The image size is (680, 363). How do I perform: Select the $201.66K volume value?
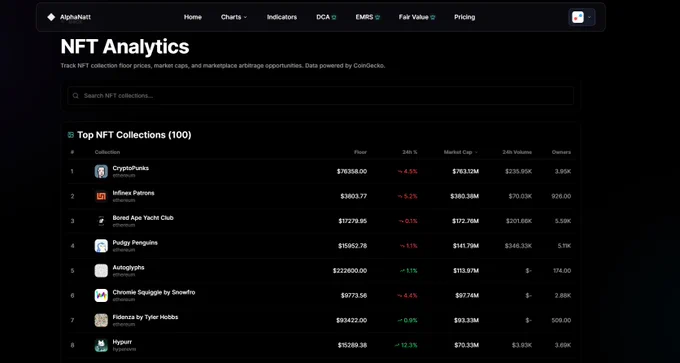coord(519,221)
